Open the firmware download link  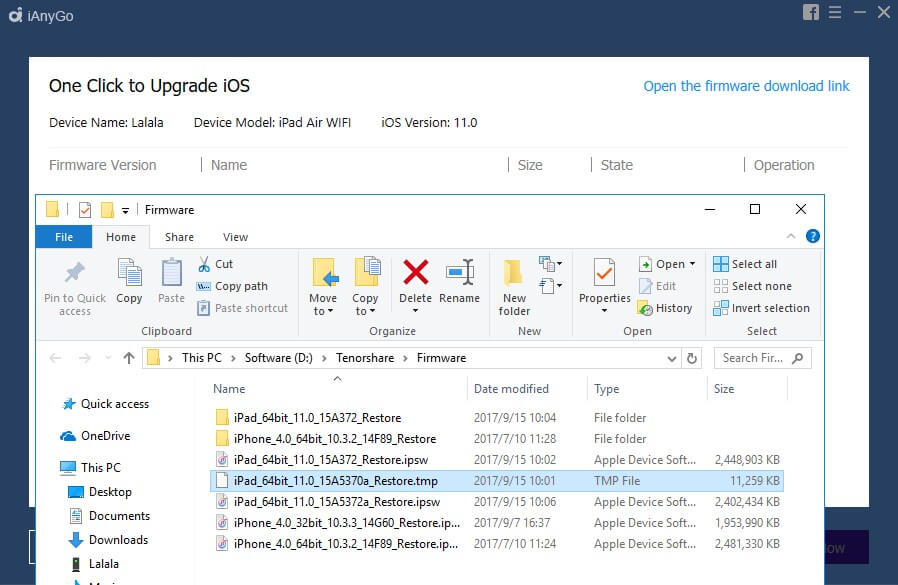click(x=746, y=86)
